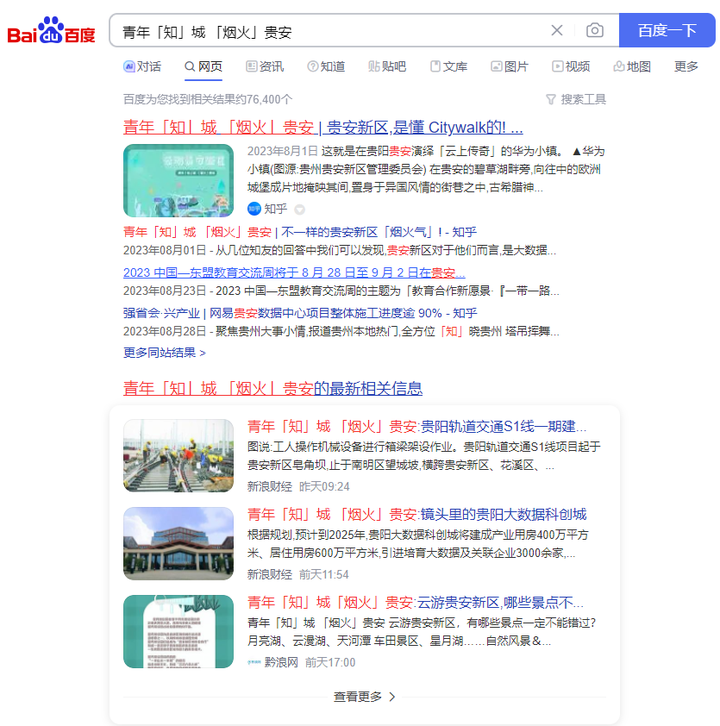Switch to the 文库 tab

tap(448, 67)
